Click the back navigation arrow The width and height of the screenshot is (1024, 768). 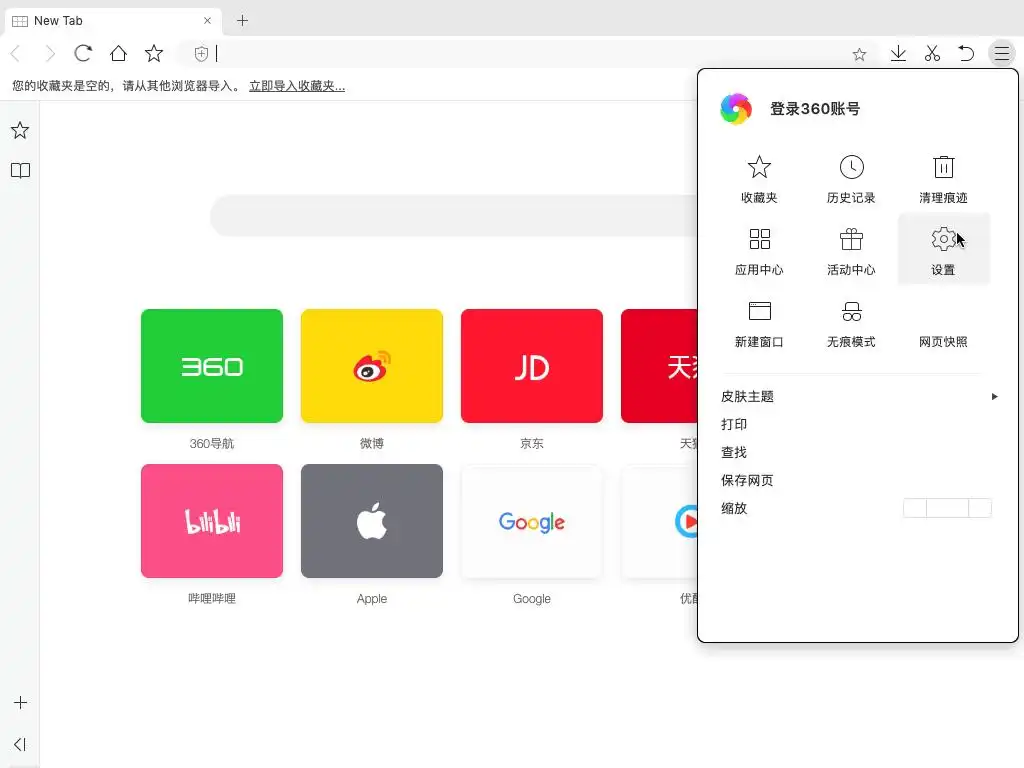click(x=16, y=54)
